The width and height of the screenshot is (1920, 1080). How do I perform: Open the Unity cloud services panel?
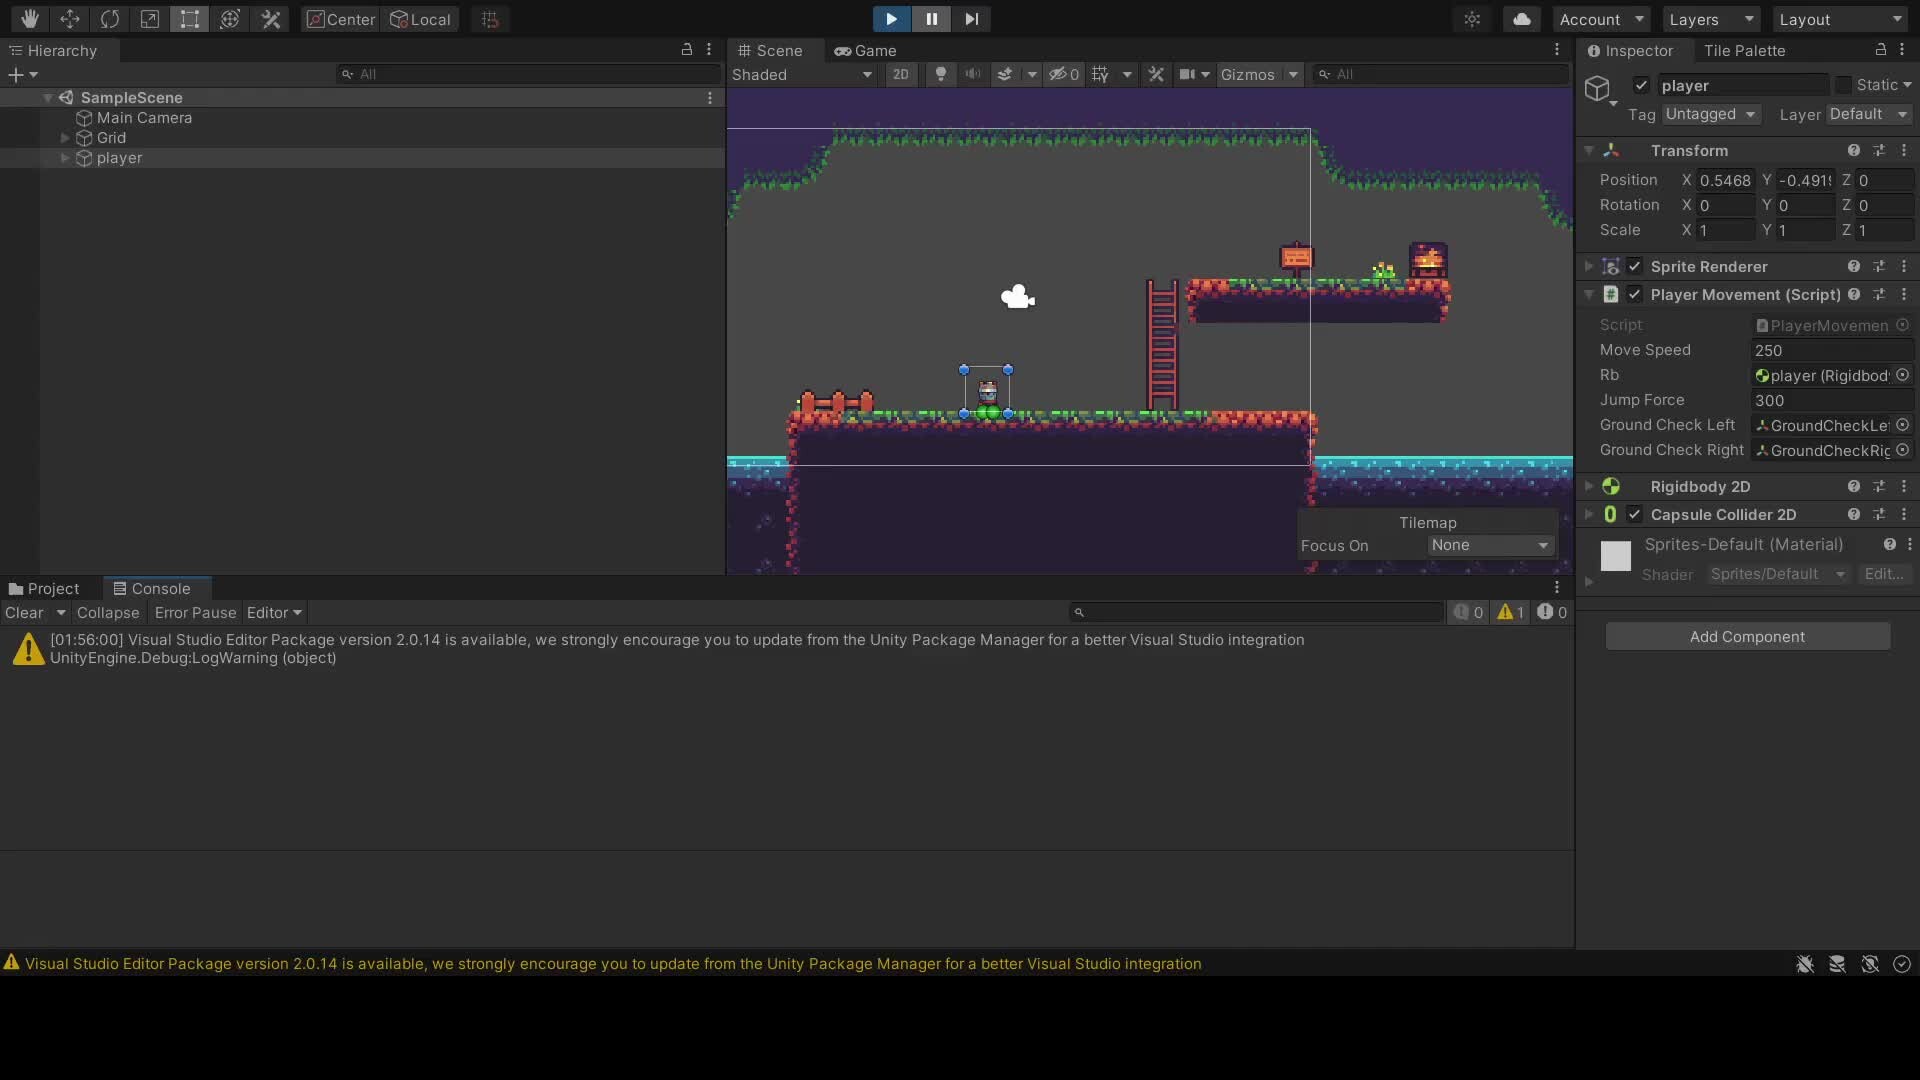click(x=1522, y=18)
